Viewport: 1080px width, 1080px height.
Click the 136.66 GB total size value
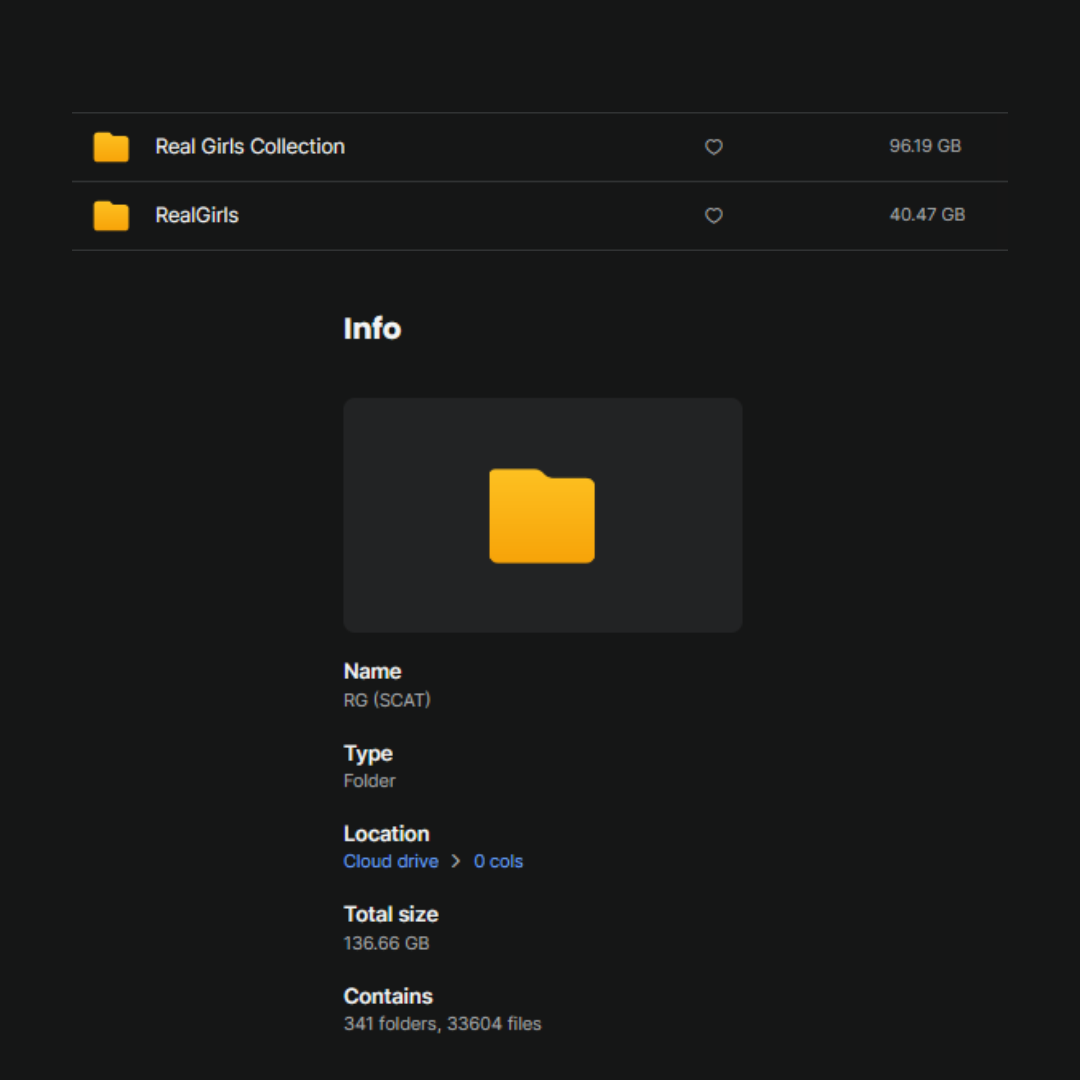click(386, 943)
